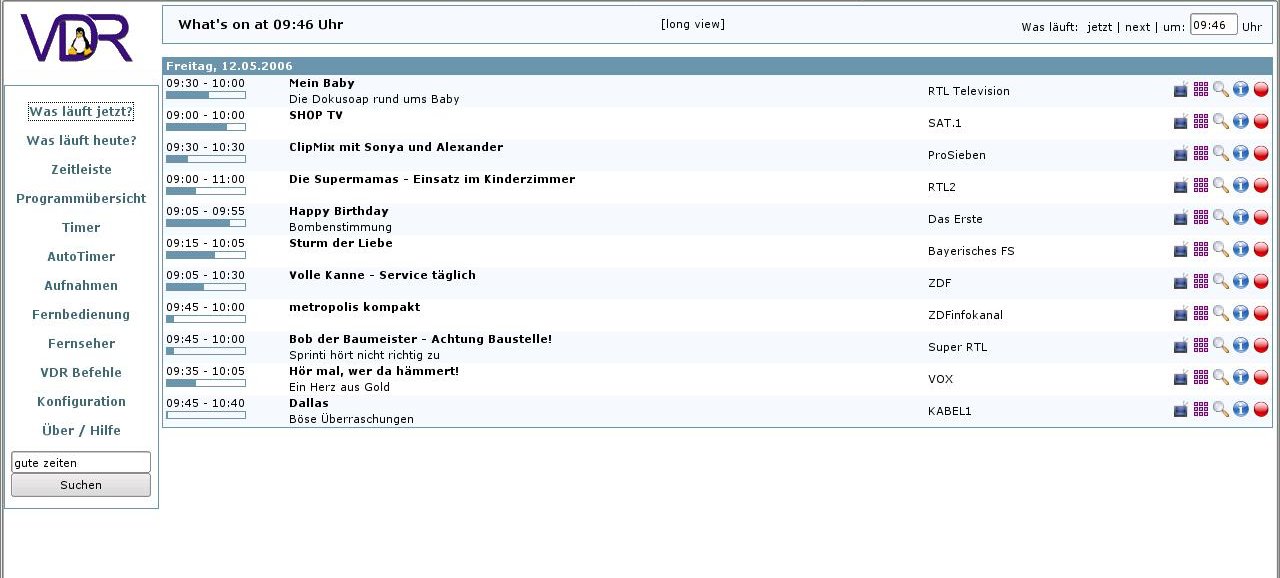Open VDR Befehle in the sidebar
This screenshot has width=1280, height=578.
(x=81, y=372)
